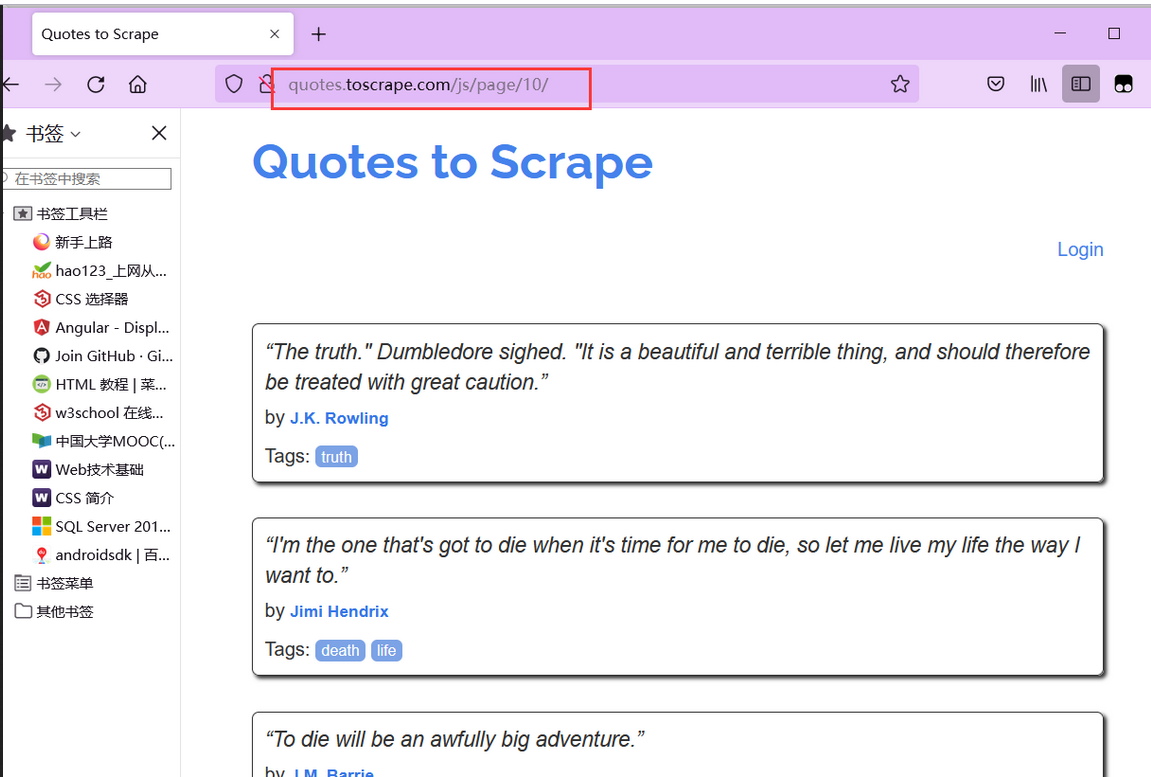Open a new tab with plus
The height and width of the screenshot is (777, 1151).
pyautogui.click(x=319, y=34)
